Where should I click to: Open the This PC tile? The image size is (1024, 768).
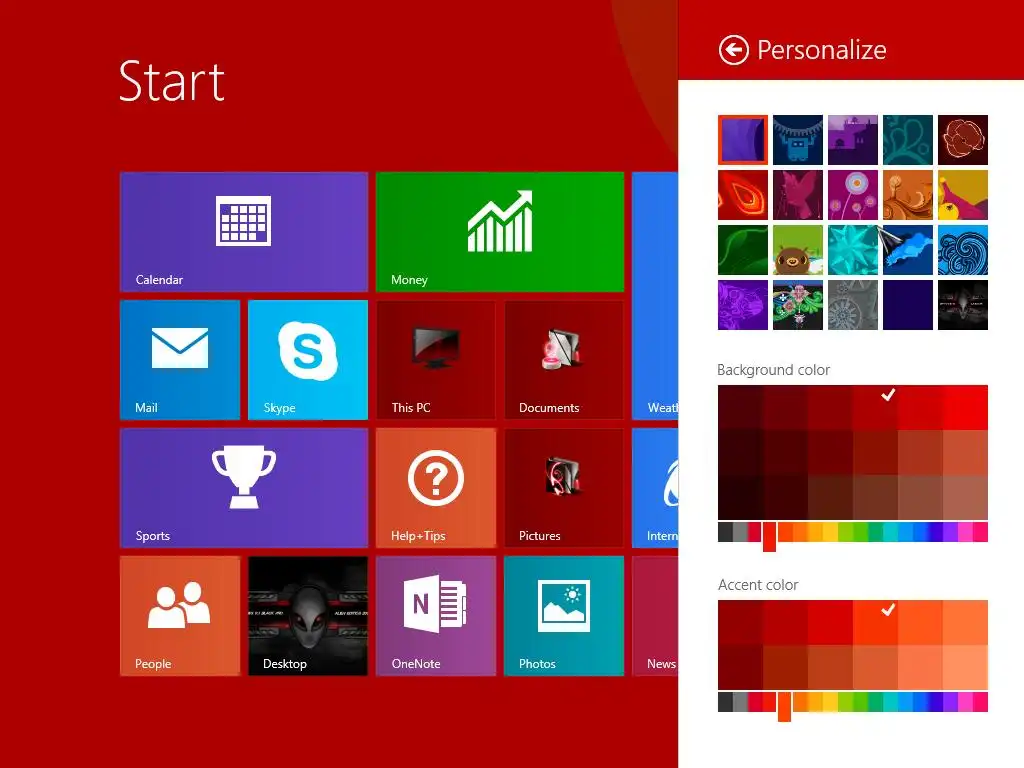pos(436,360)
